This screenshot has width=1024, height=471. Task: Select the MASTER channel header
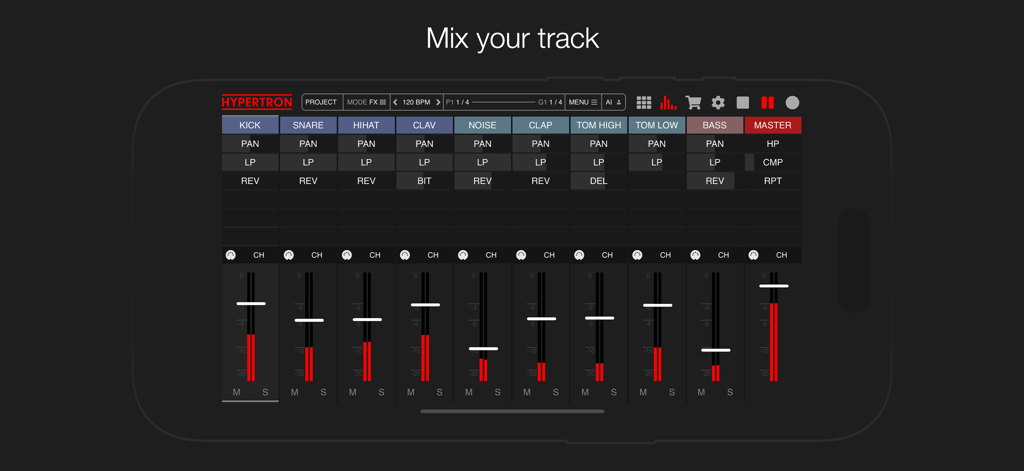[x=773, y=125]
